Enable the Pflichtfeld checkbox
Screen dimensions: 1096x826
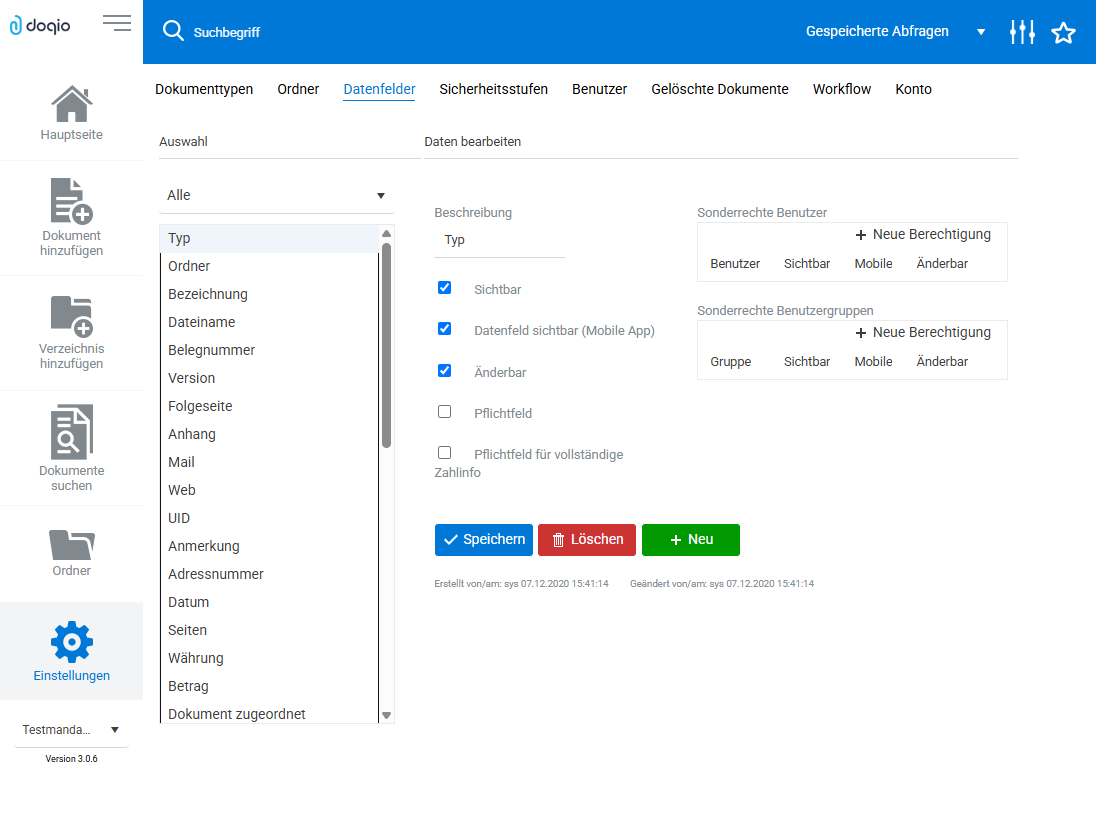point(445,412)
